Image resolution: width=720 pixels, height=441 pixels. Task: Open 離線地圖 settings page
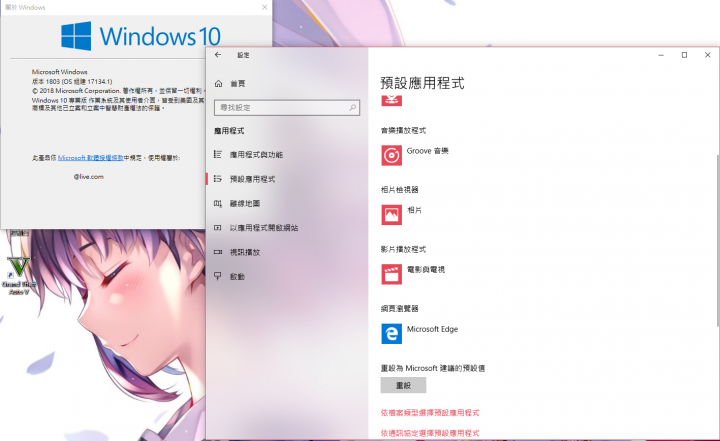coord(245,204)
